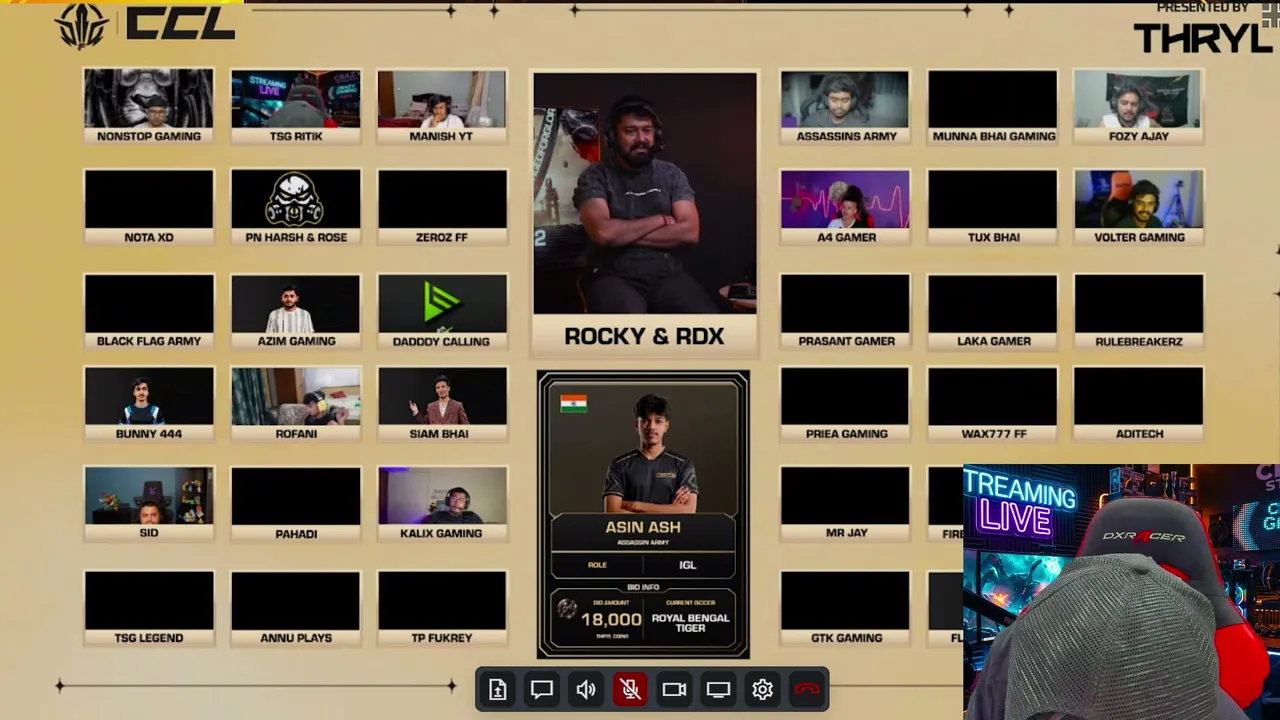Screen dimensions: 1280x720
Task: Select the Nonstop Gaming video tile
Action: [149, 106]
